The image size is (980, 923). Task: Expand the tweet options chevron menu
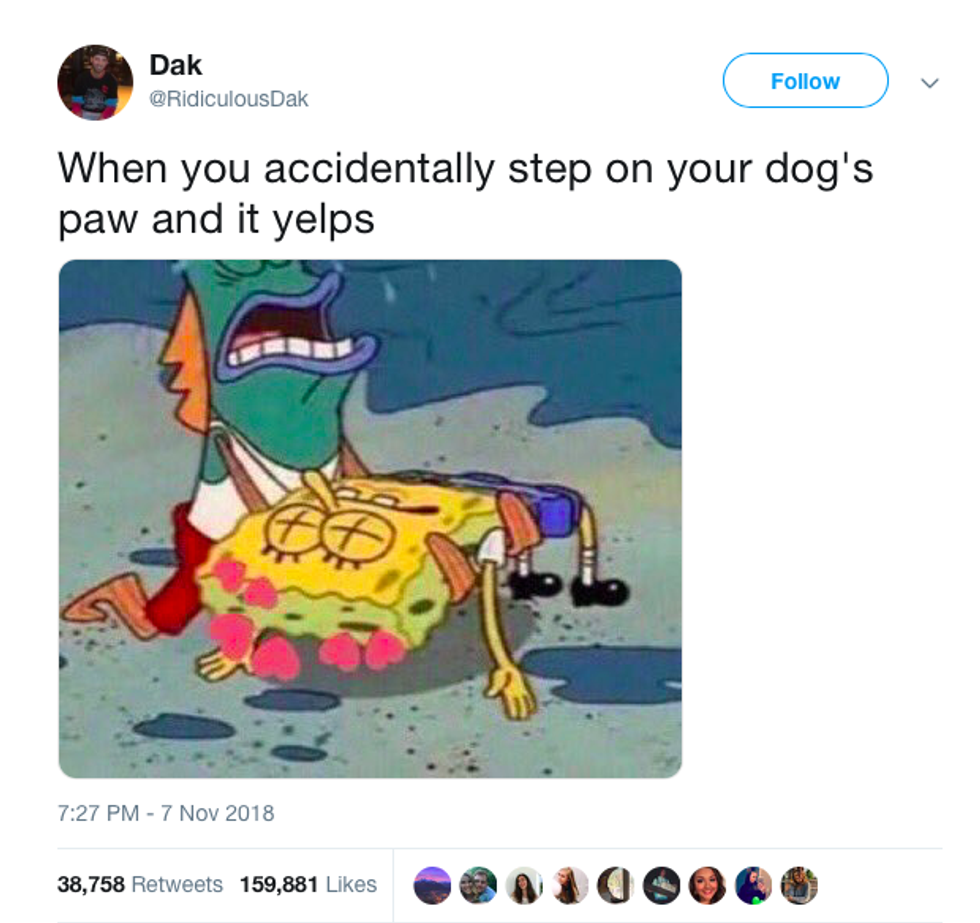930,83
